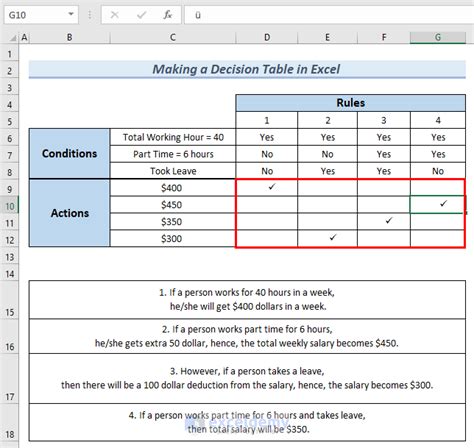This screenshot has height=448, width=474.
Task: Click the 'Conditions' merged cell
Action: 69,154
